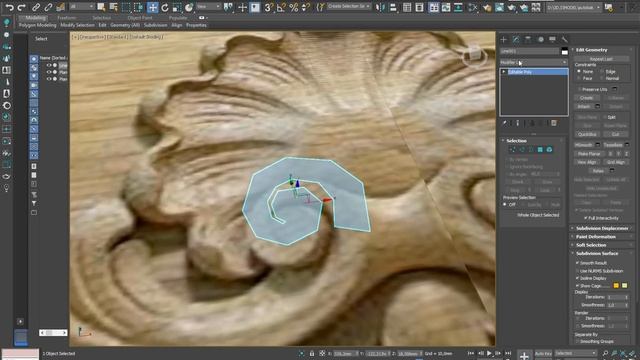Viewport: 640px width, 360px height.
Task: Toggle the Full Interactivity checkbox
Action: [586, 218]
